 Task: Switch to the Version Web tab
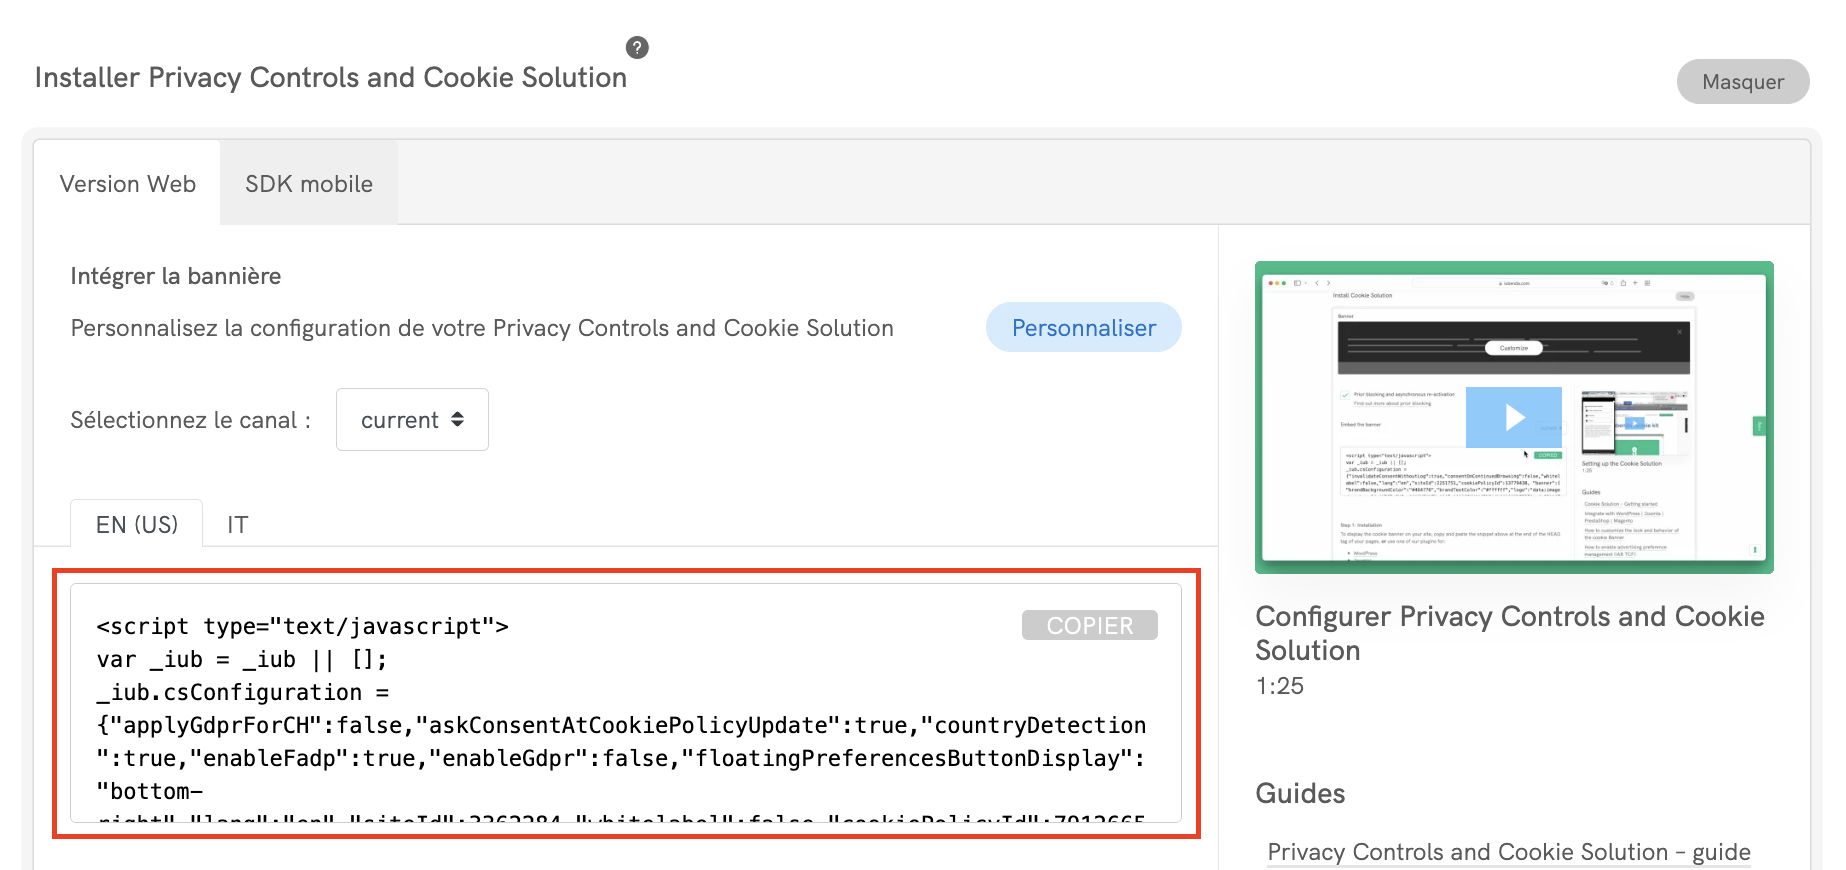pyautogui.click(x=128, y=184)
